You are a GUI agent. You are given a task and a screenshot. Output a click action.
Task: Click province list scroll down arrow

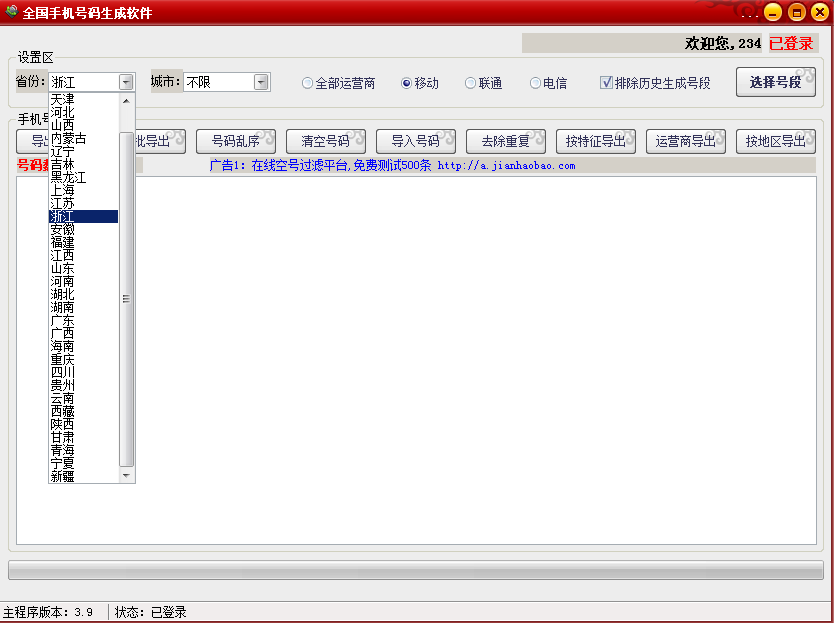click(126, 476)
